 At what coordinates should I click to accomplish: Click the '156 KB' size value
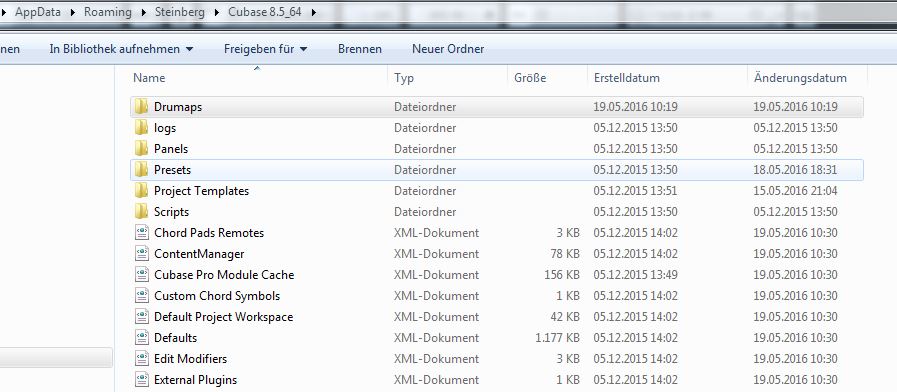(562, 275)
